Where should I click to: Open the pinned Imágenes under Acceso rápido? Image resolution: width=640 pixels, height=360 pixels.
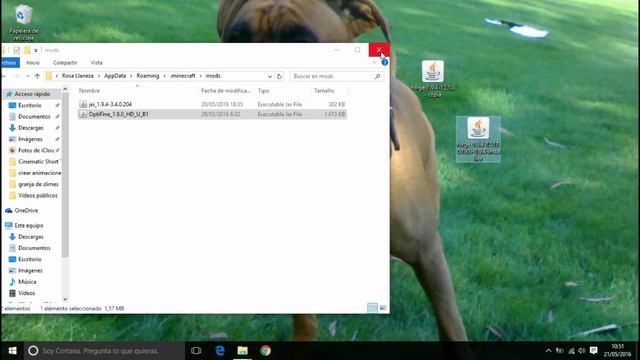30,139
